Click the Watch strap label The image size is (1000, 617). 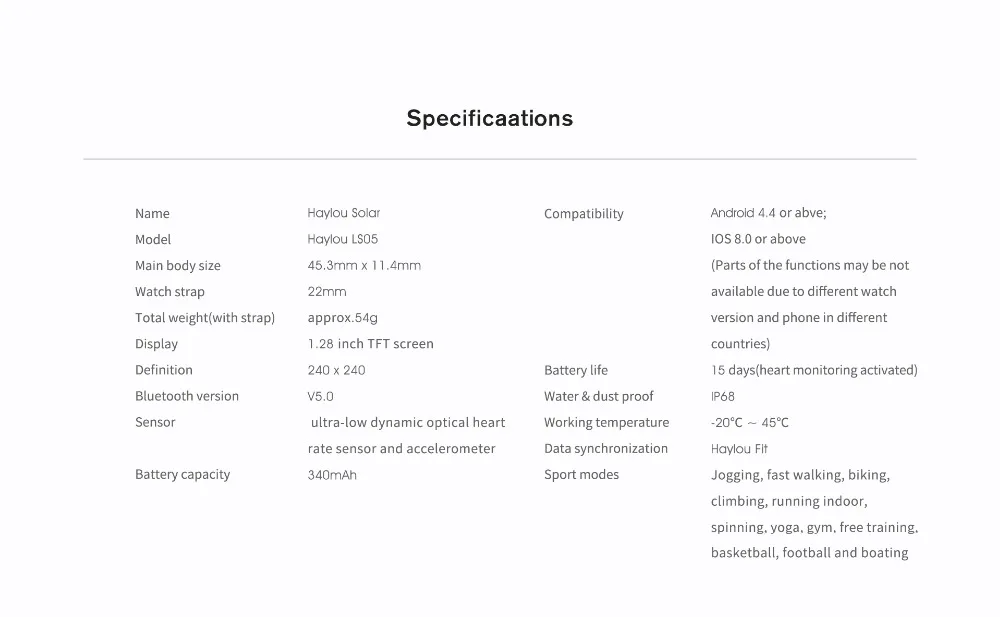[x=169, y=291]
